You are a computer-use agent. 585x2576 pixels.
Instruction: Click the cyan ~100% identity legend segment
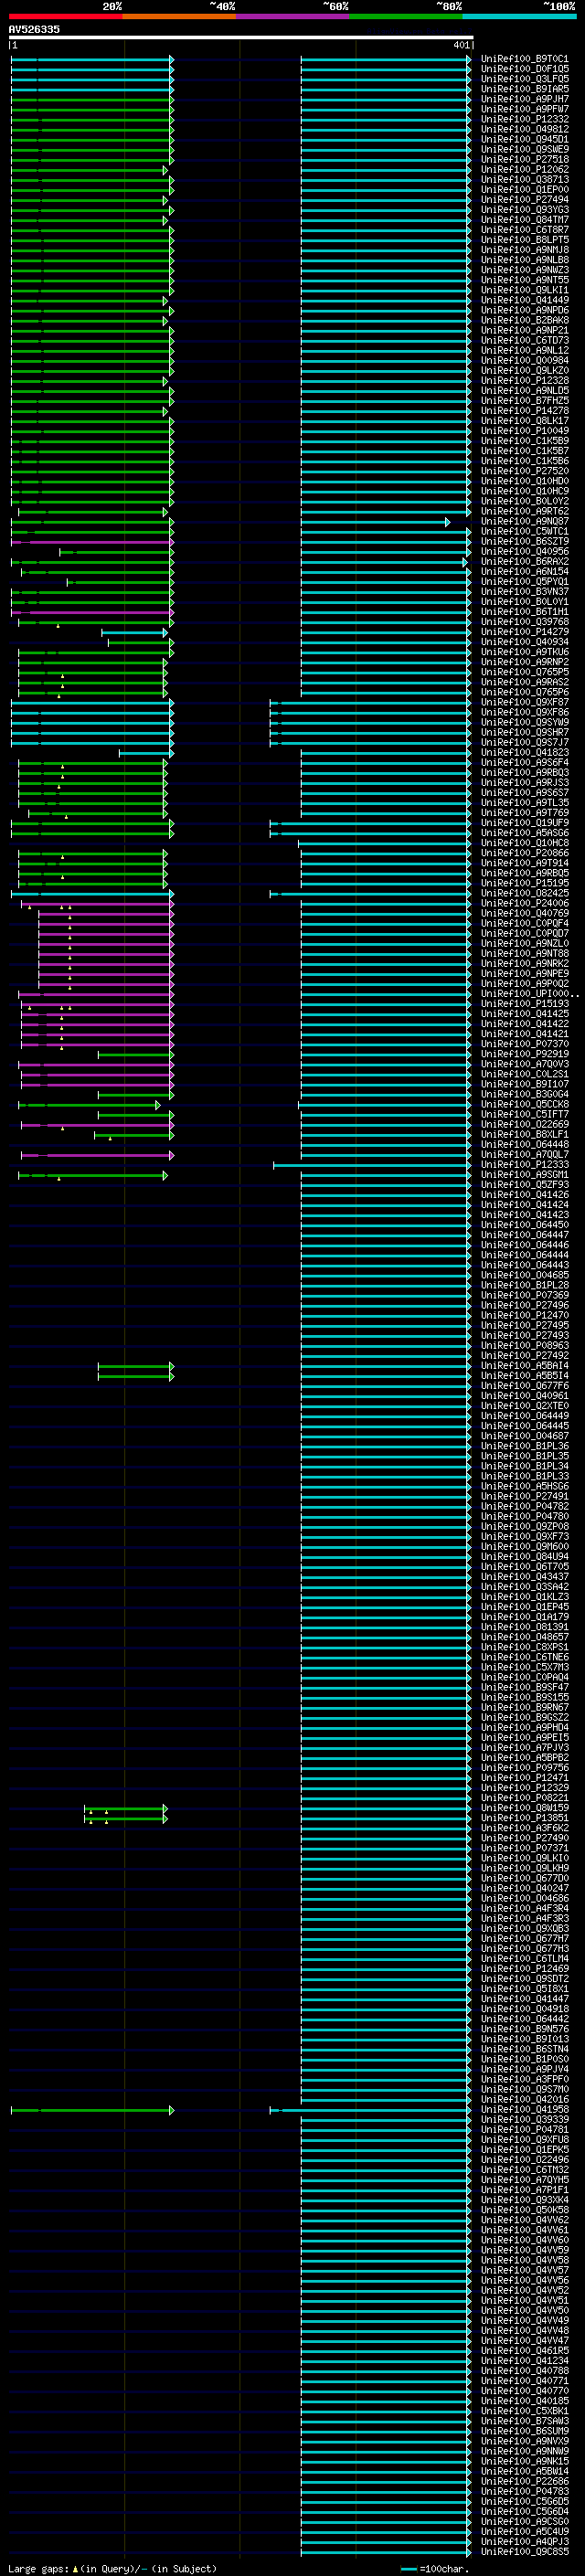[x=519, y=16]
